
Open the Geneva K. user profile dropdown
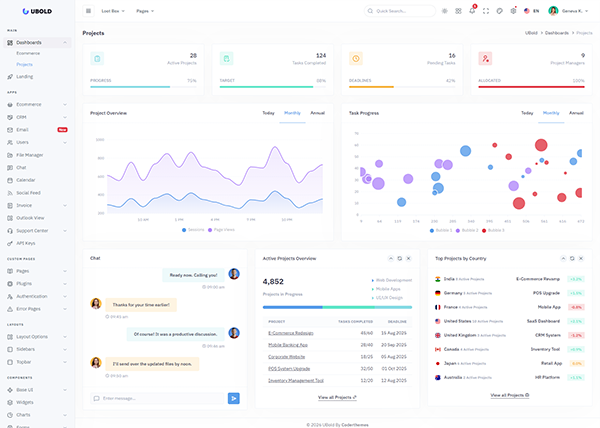566,11
